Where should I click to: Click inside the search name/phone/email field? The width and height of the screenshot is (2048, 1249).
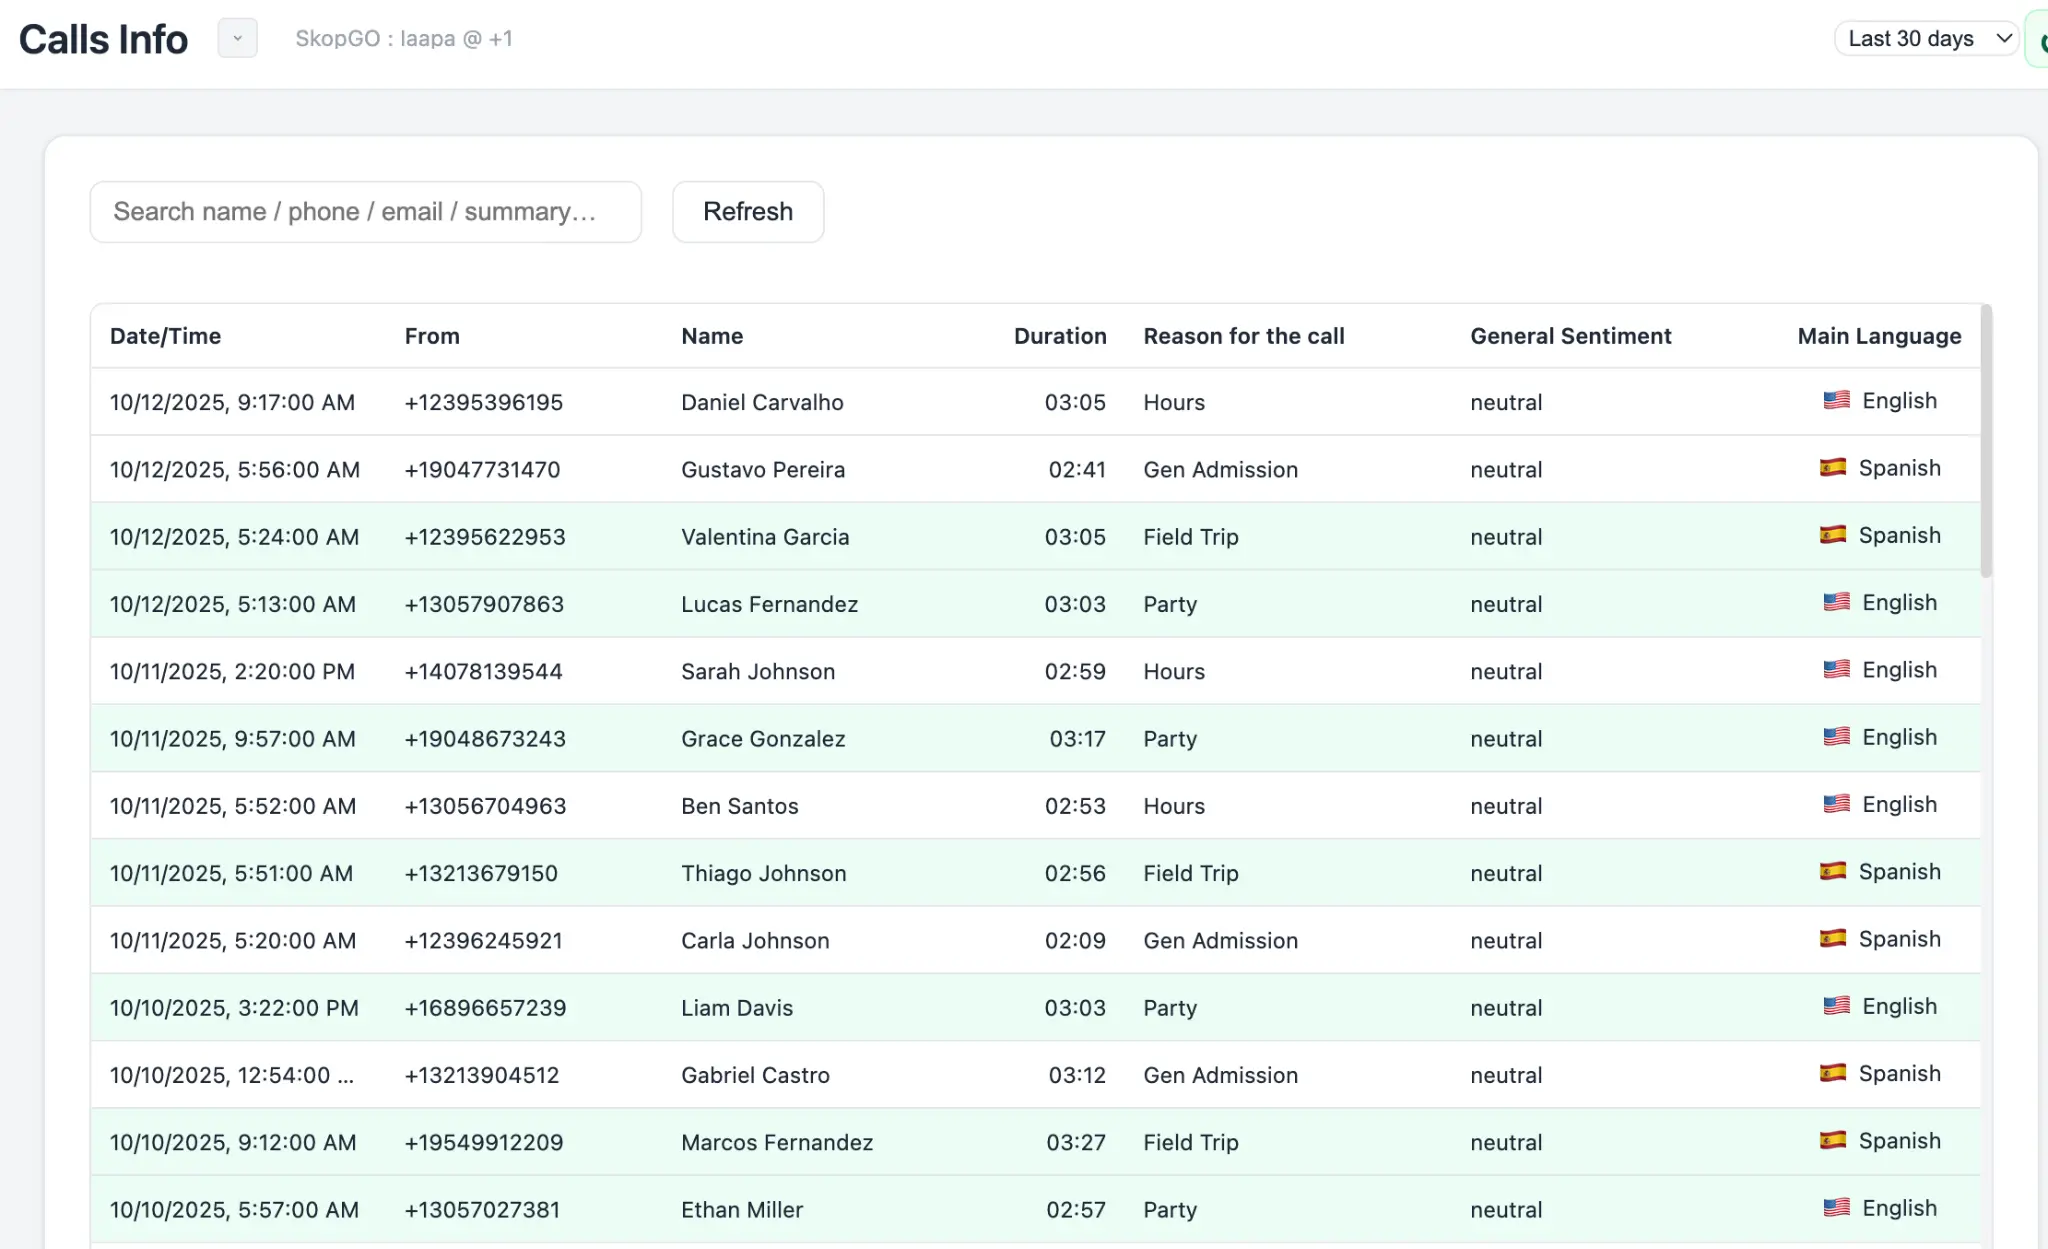click(366, 211)
